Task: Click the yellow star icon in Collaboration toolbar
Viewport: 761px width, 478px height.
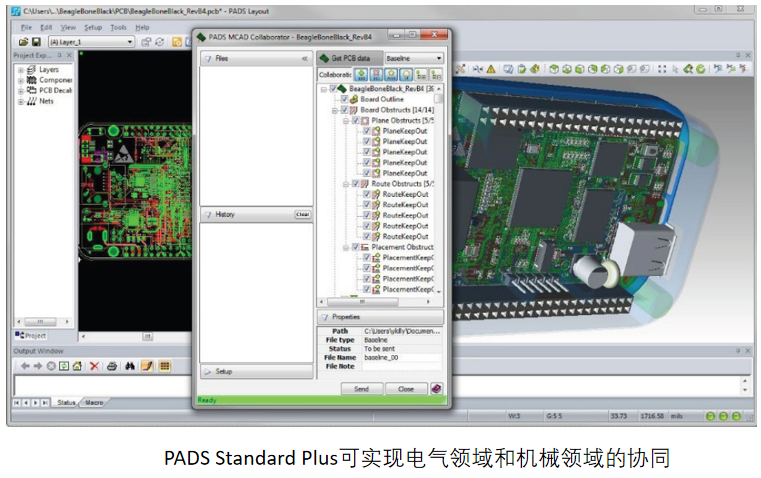Action: (391, 74)
